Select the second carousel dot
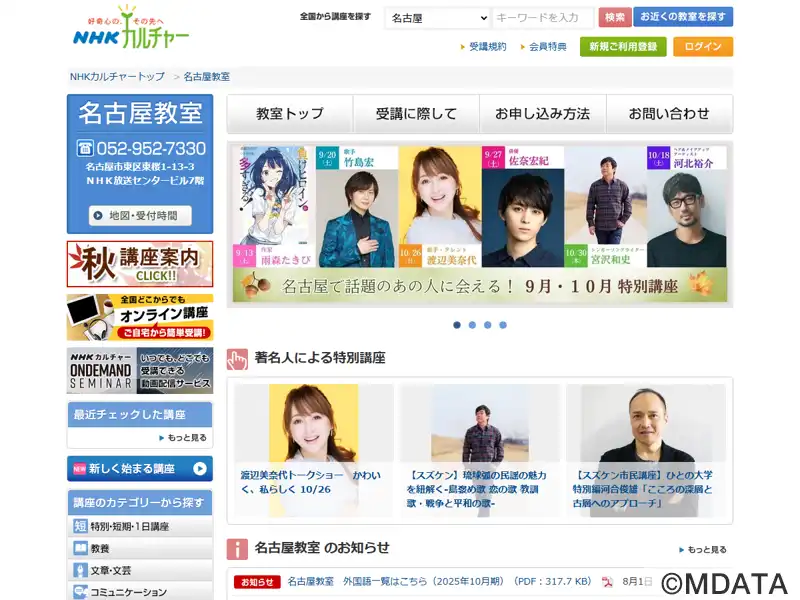This screenshot has width=800, height=600. (x=472, y=325)
